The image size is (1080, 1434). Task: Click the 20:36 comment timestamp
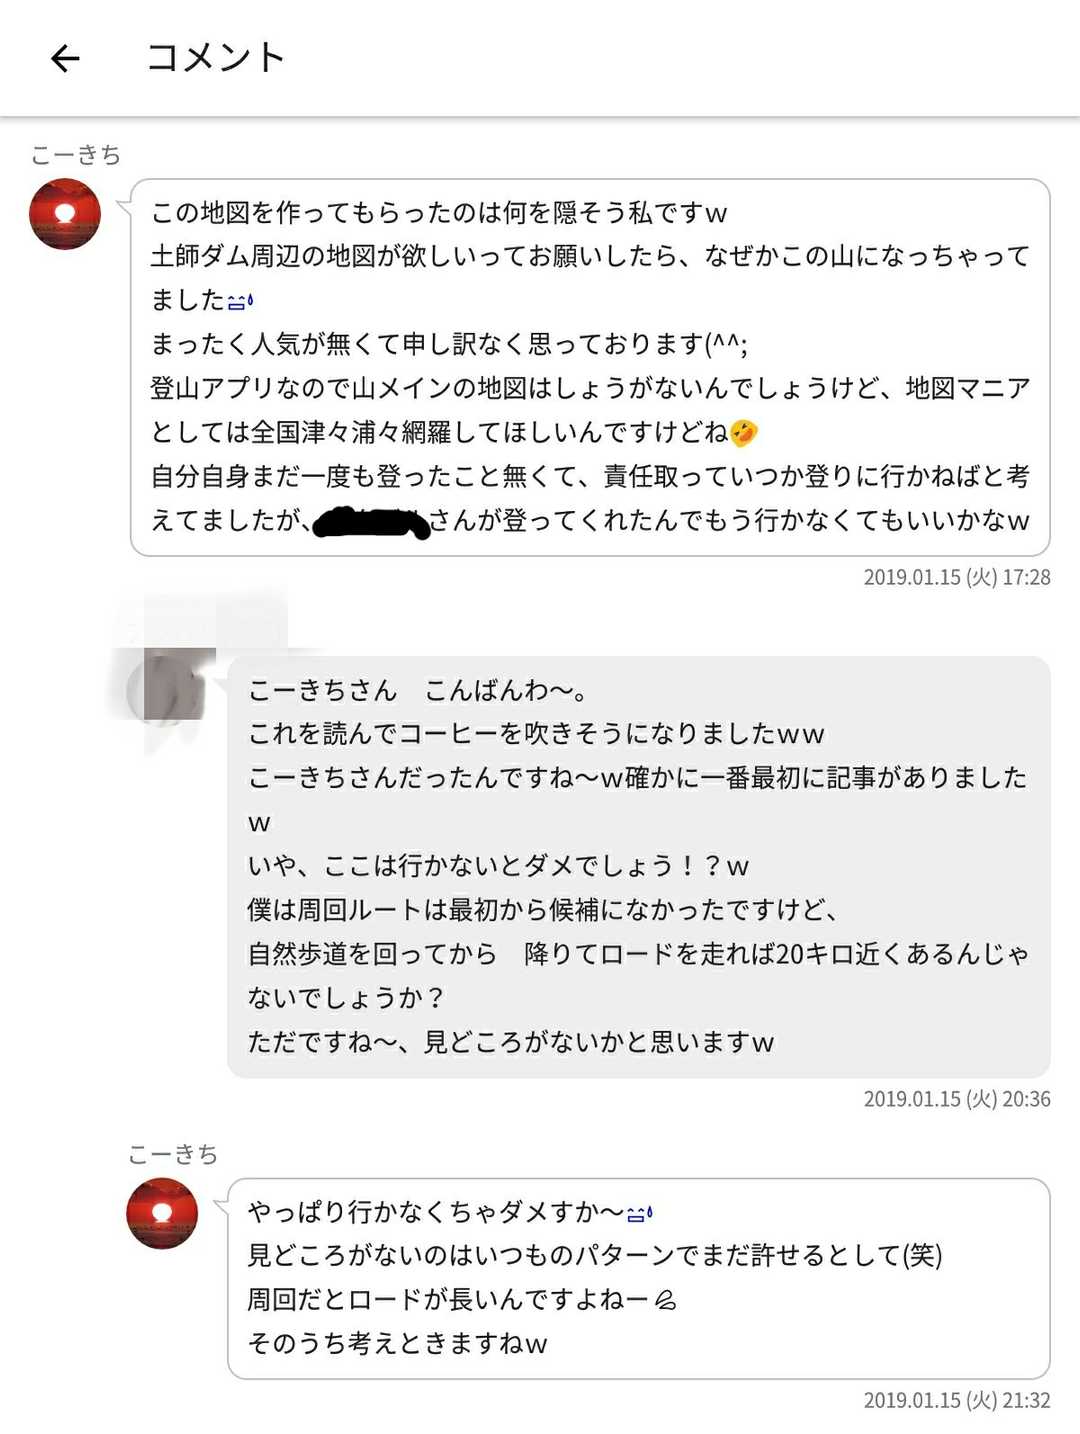pos(956,1099)
